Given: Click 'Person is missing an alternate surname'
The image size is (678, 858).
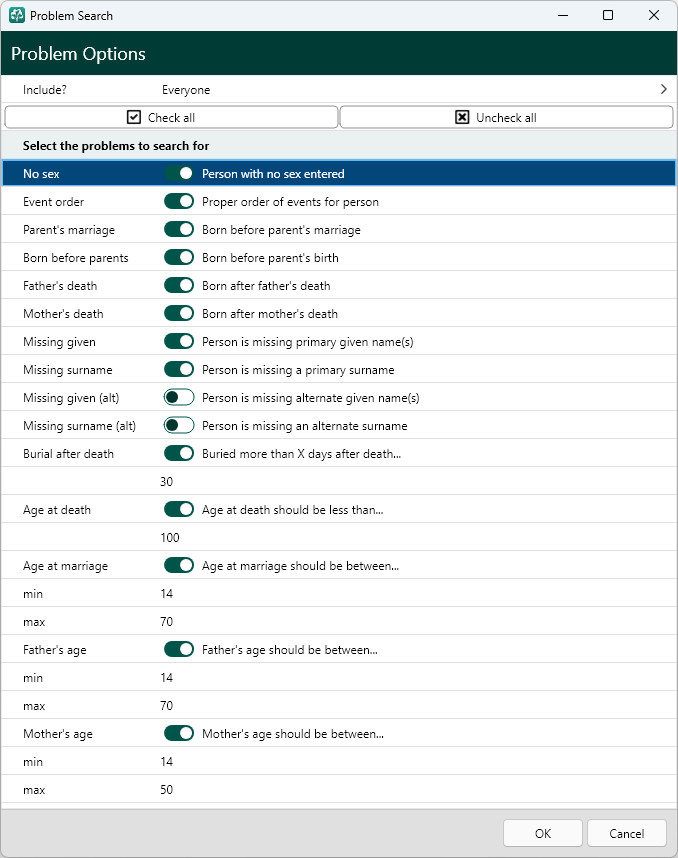Looking at the screenshot, I should 305,426.
